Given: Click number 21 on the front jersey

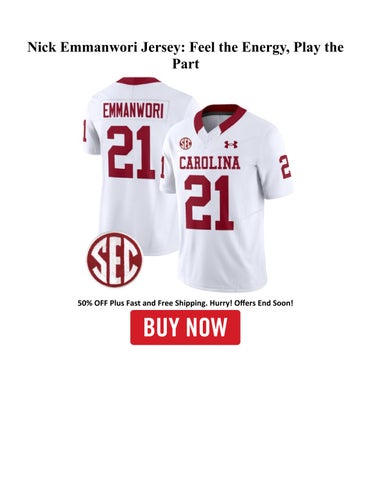Looking at the screenshot, I should point(209,203).
